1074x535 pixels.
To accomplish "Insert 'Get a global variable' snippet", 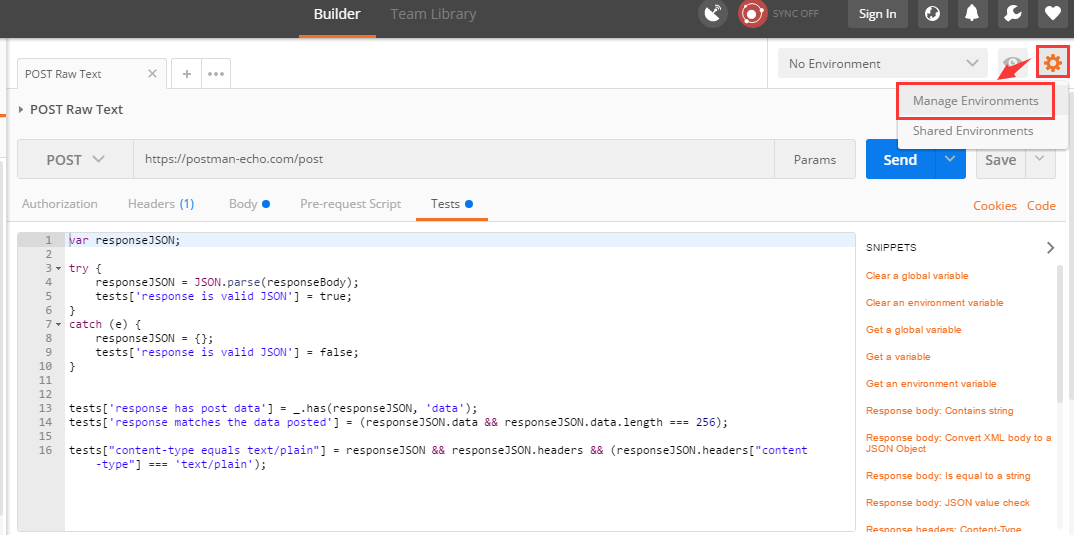I will (x=914, y=330).
